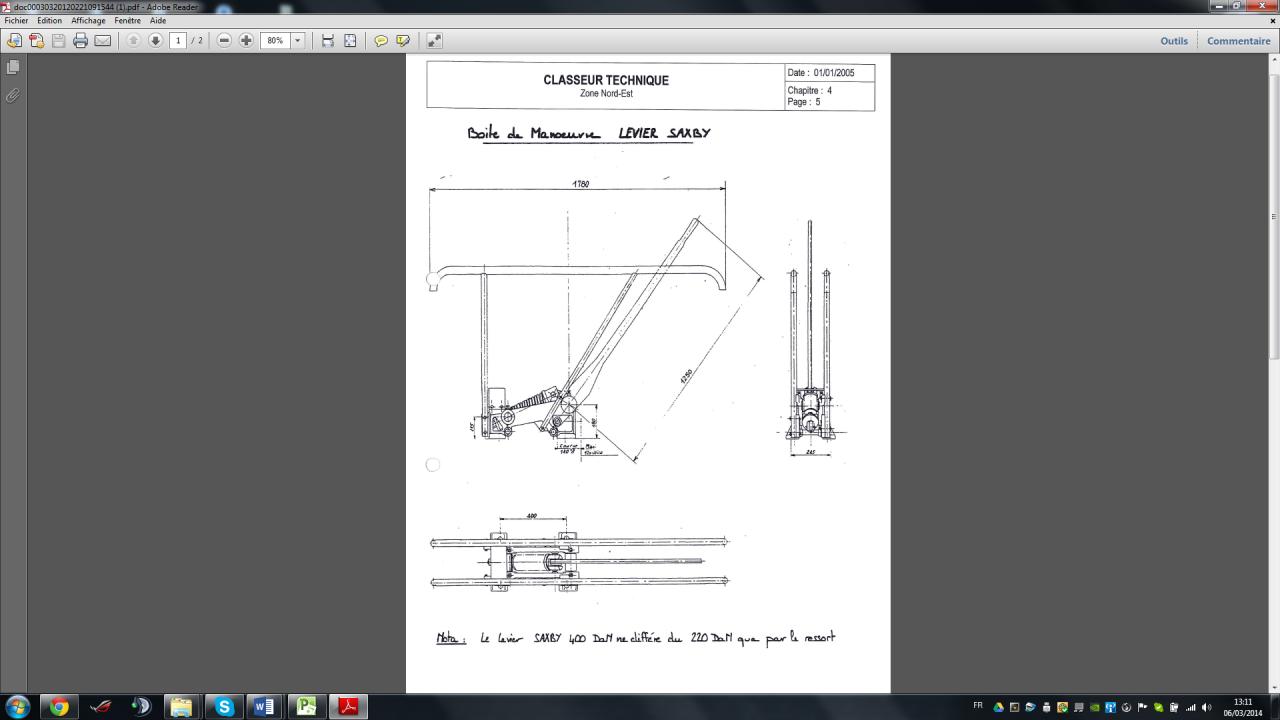Click the "Page : 5" header text
Screen dimensions: 1280x720
click(804, 102)
